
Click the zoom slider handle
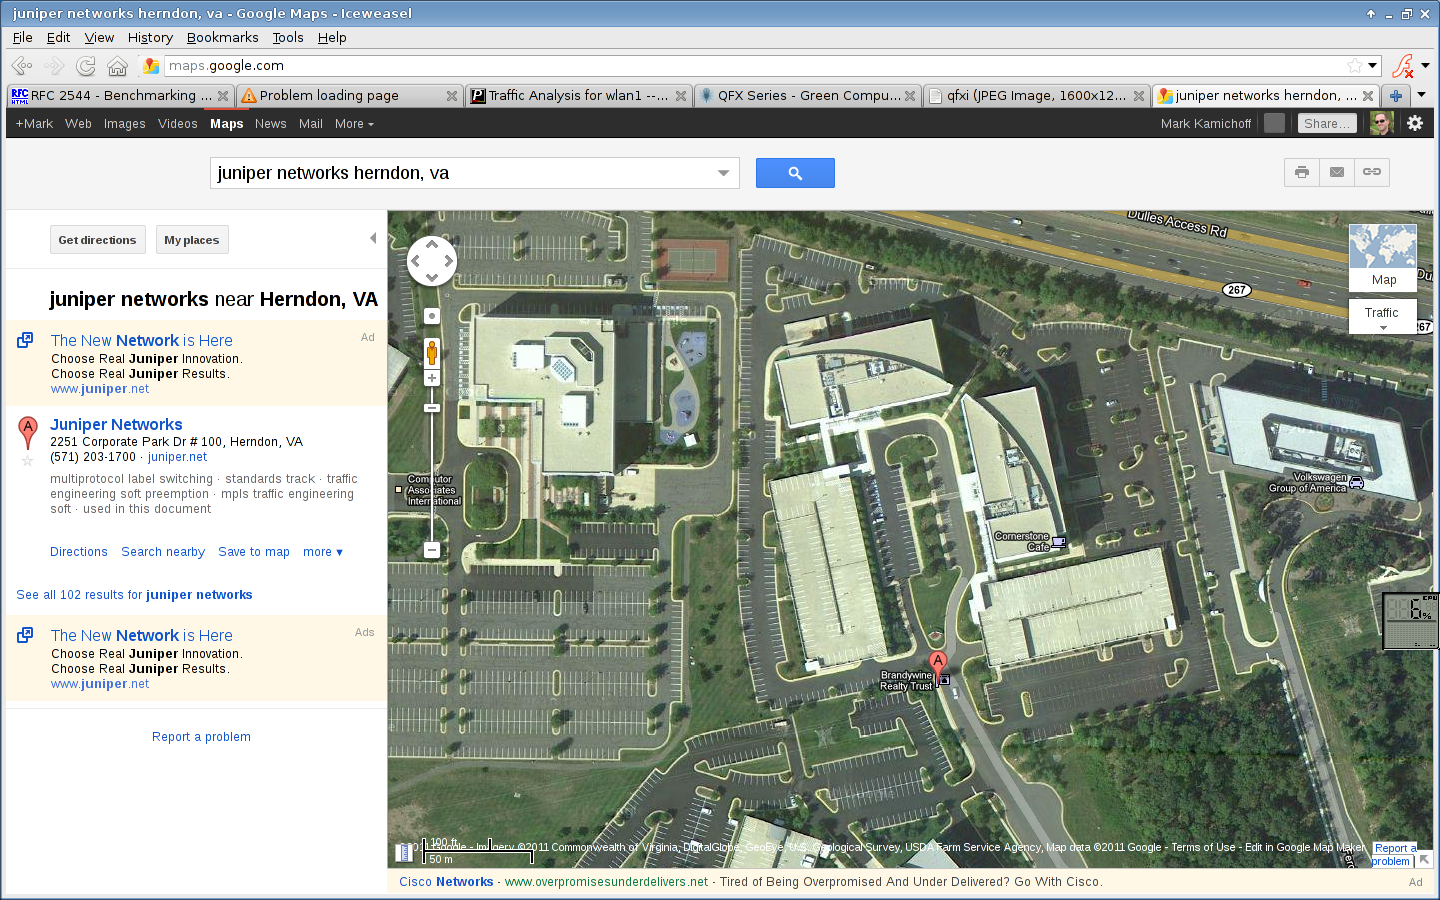[432, 408]
